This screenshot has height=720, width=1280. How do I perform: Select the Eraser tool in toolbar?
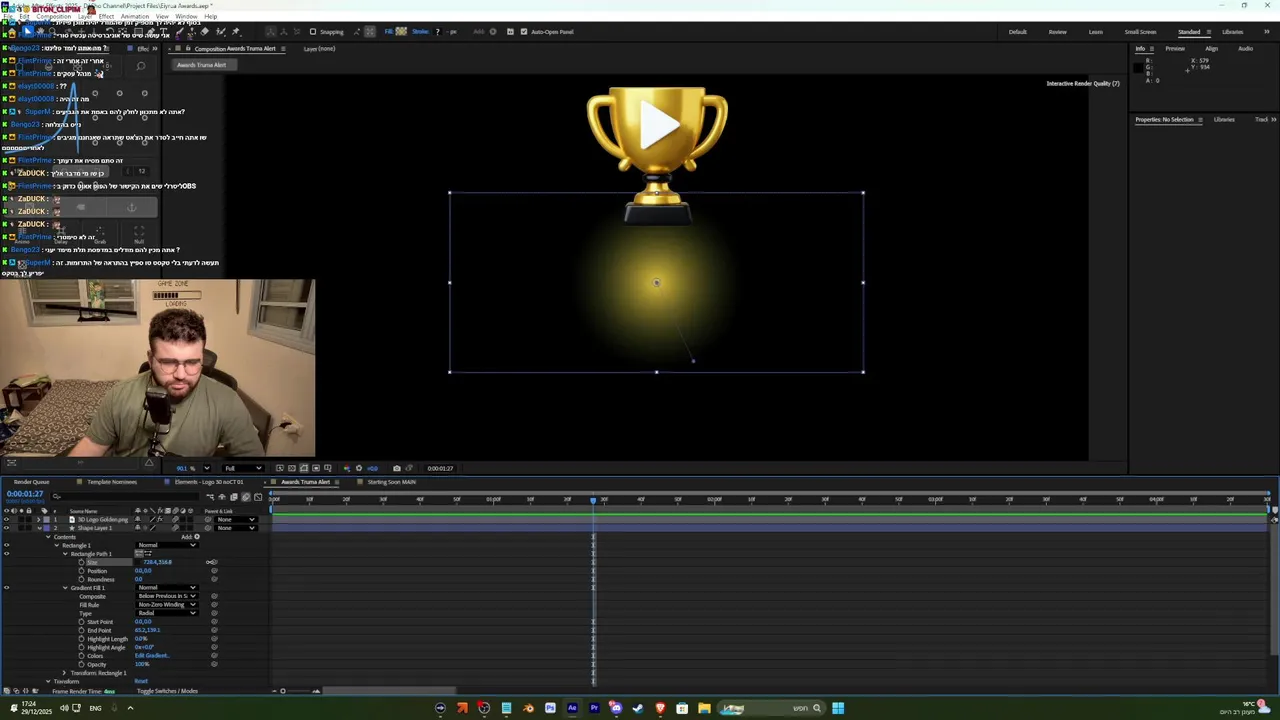tap(204, 31)
